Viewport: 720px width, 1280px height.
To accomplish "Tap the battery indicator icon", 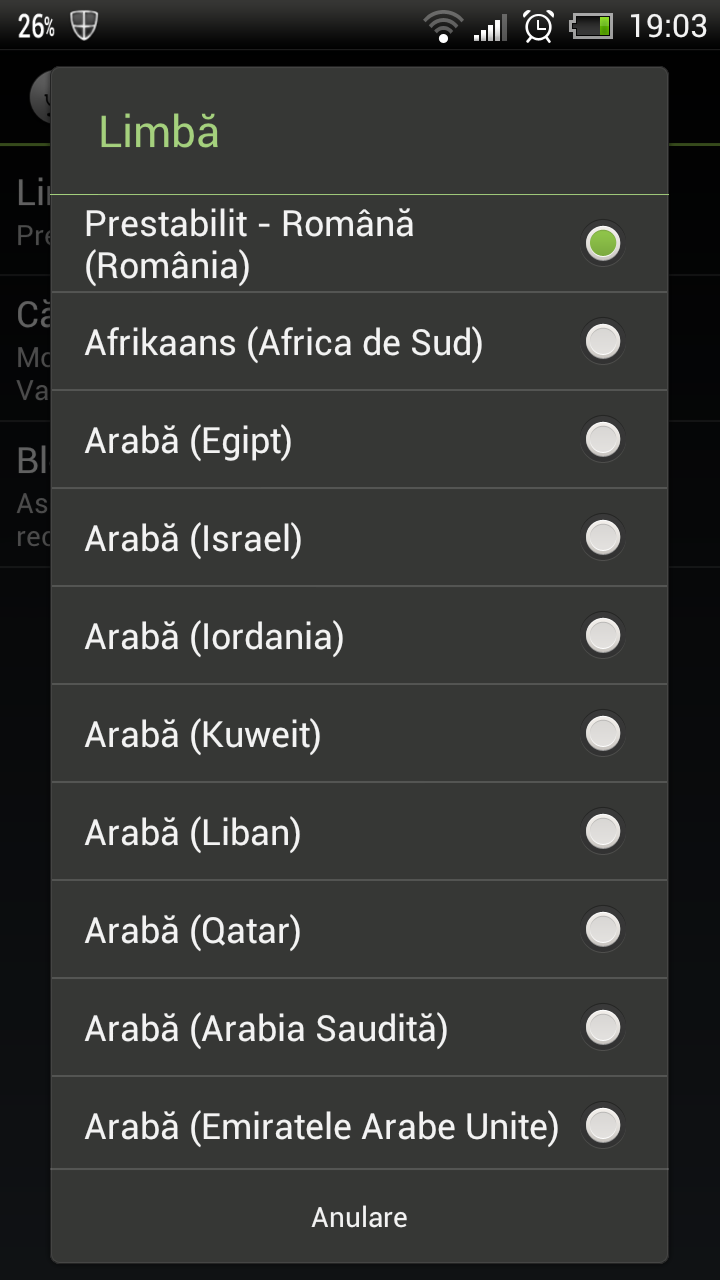I will (591, 26).
